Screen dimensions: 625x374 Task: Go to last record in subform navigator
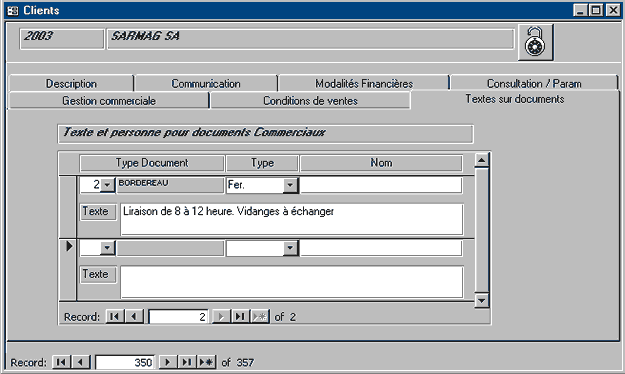[x=240, y=317]
